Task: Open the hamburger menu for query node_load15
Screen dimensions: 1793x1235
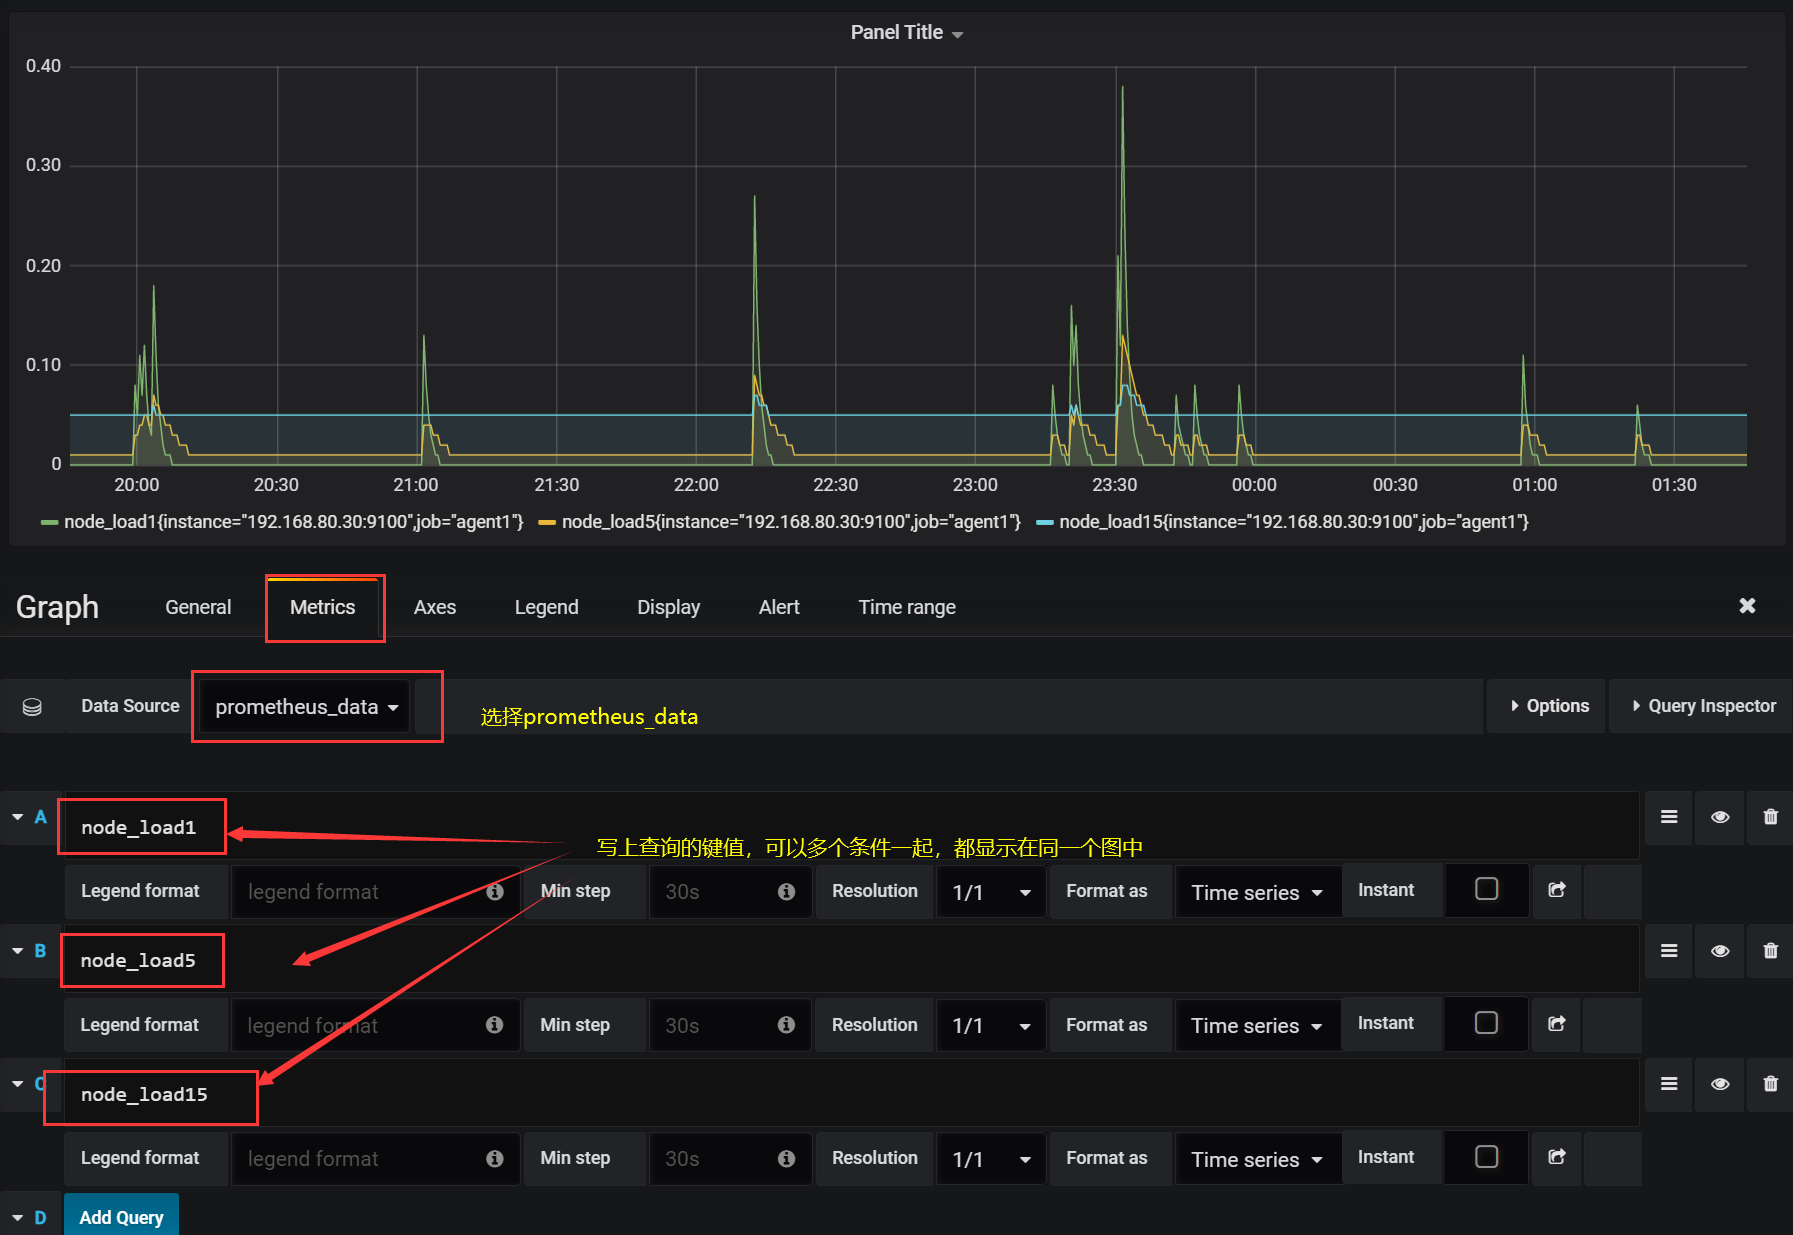Action: (1669, 1084)
